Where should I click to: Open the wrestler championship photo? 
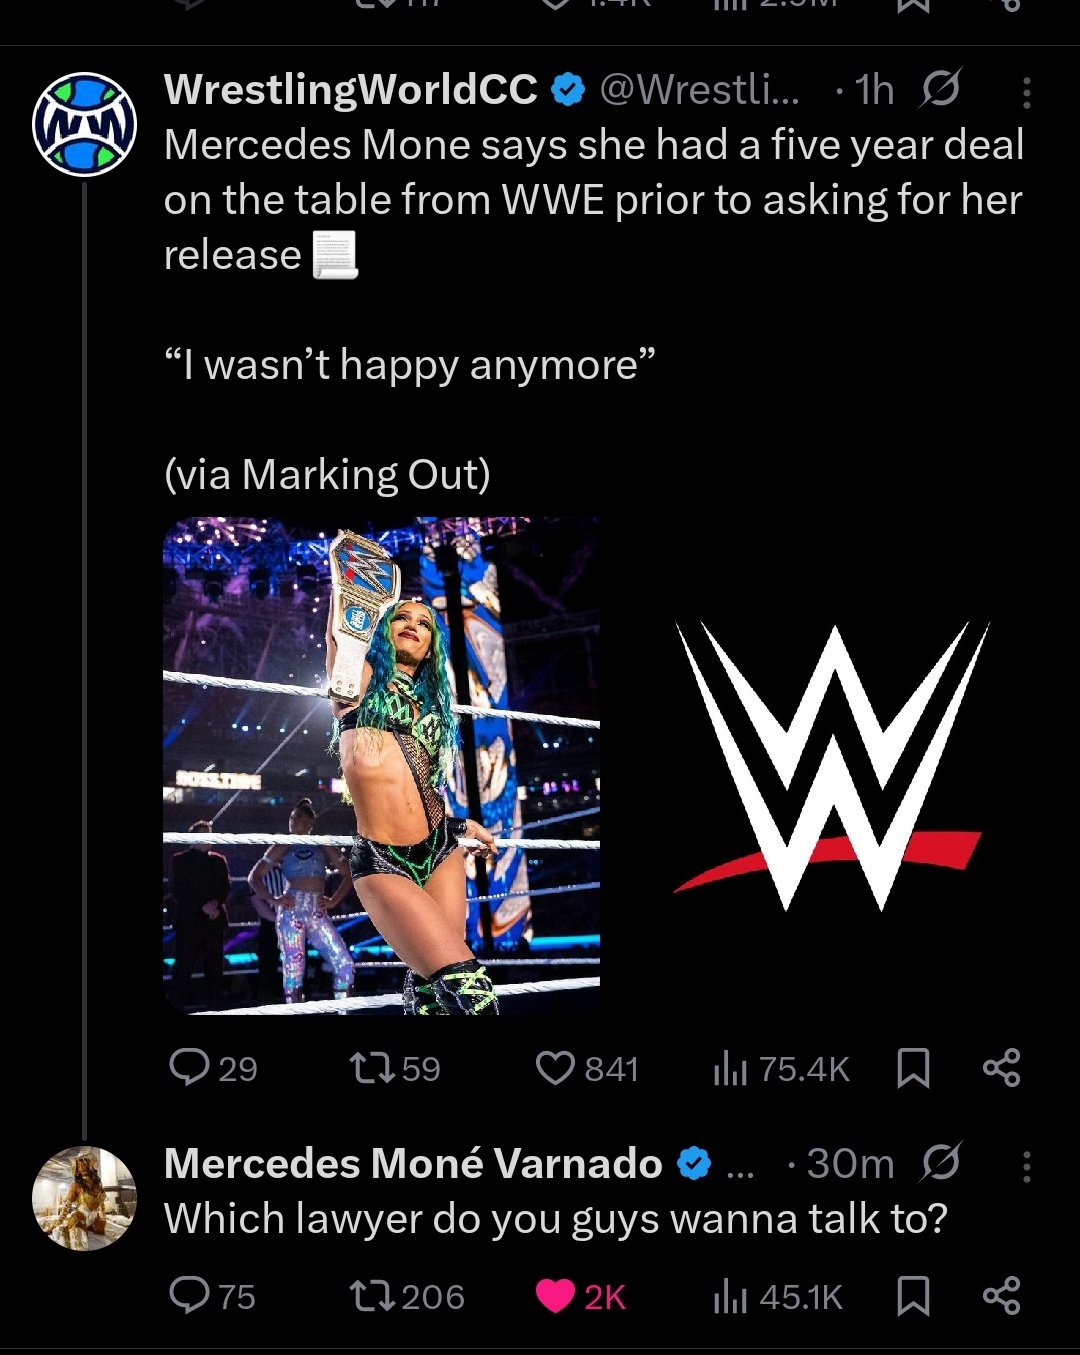click(x=381, y=766)
